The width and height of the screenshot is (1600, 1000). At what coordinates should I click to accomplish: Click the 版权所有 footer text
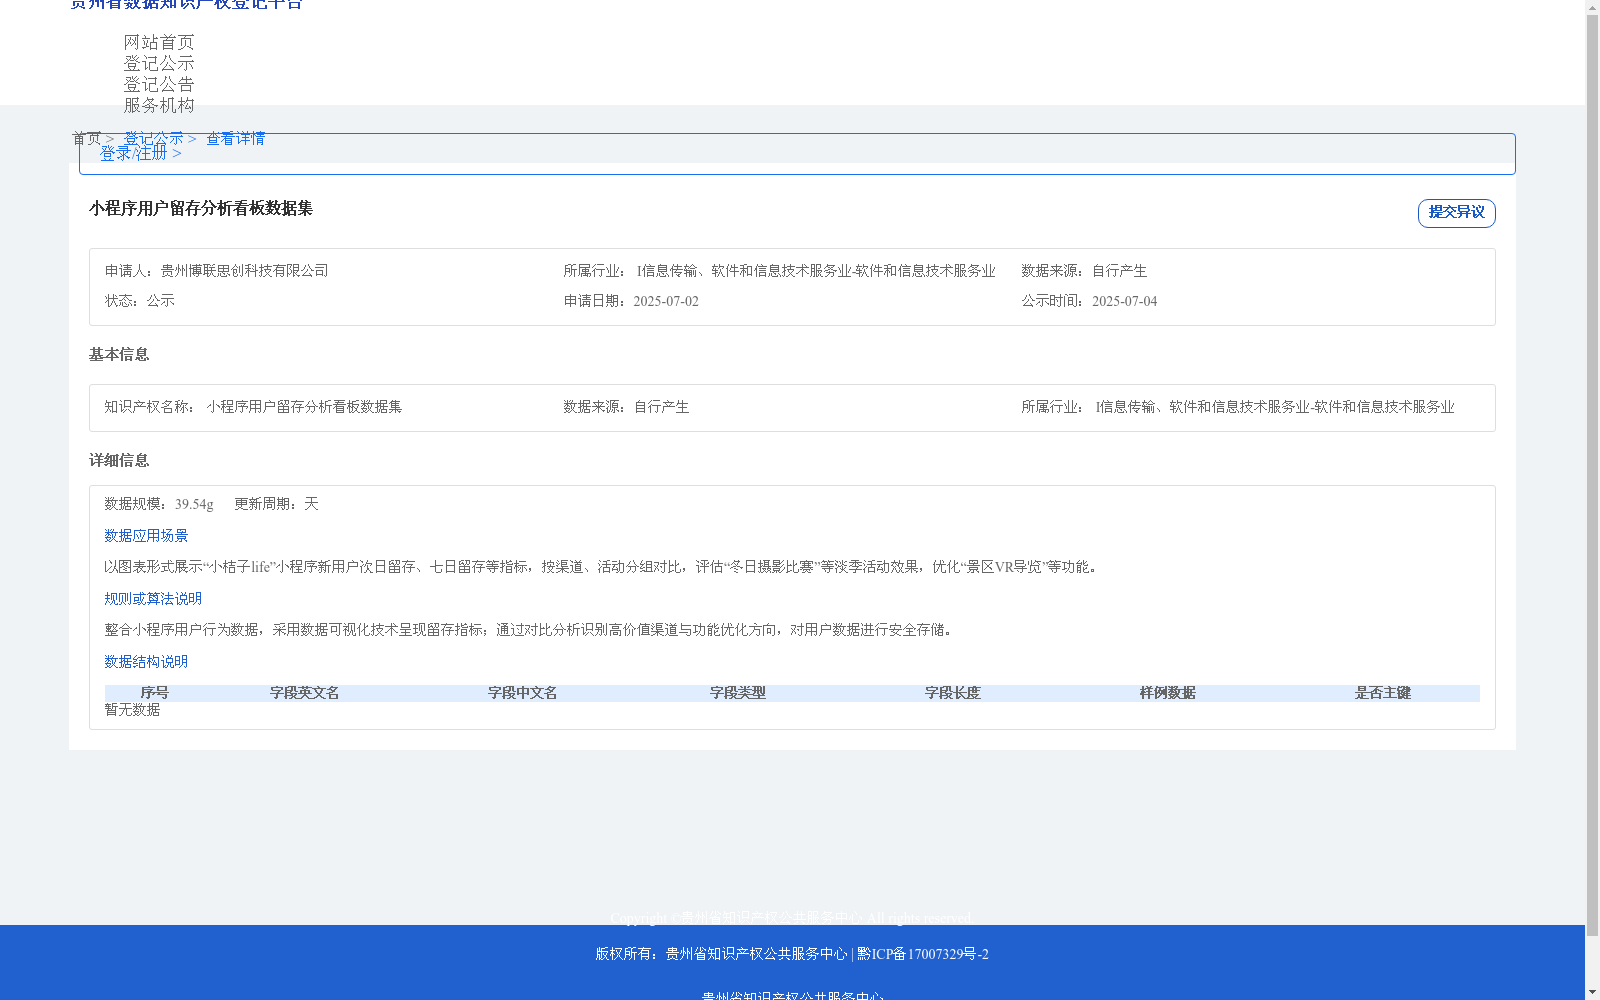[721, 954]
